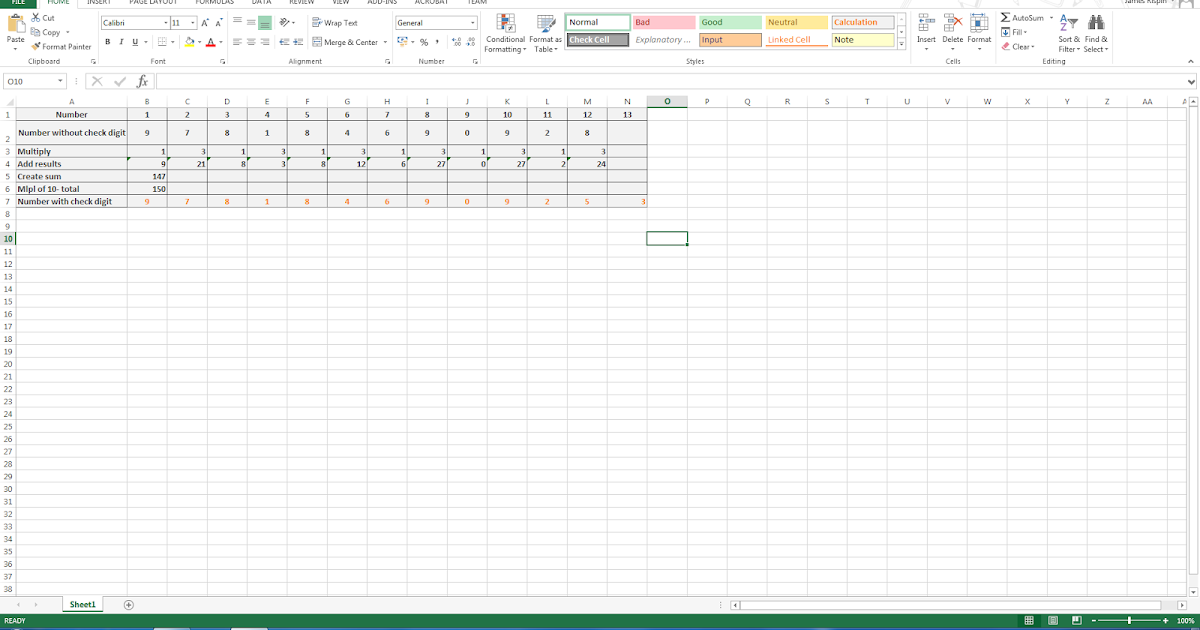Open Alignment dialog launcher
This screenshot has height=630, width=1200.
(x=387, y=62)
